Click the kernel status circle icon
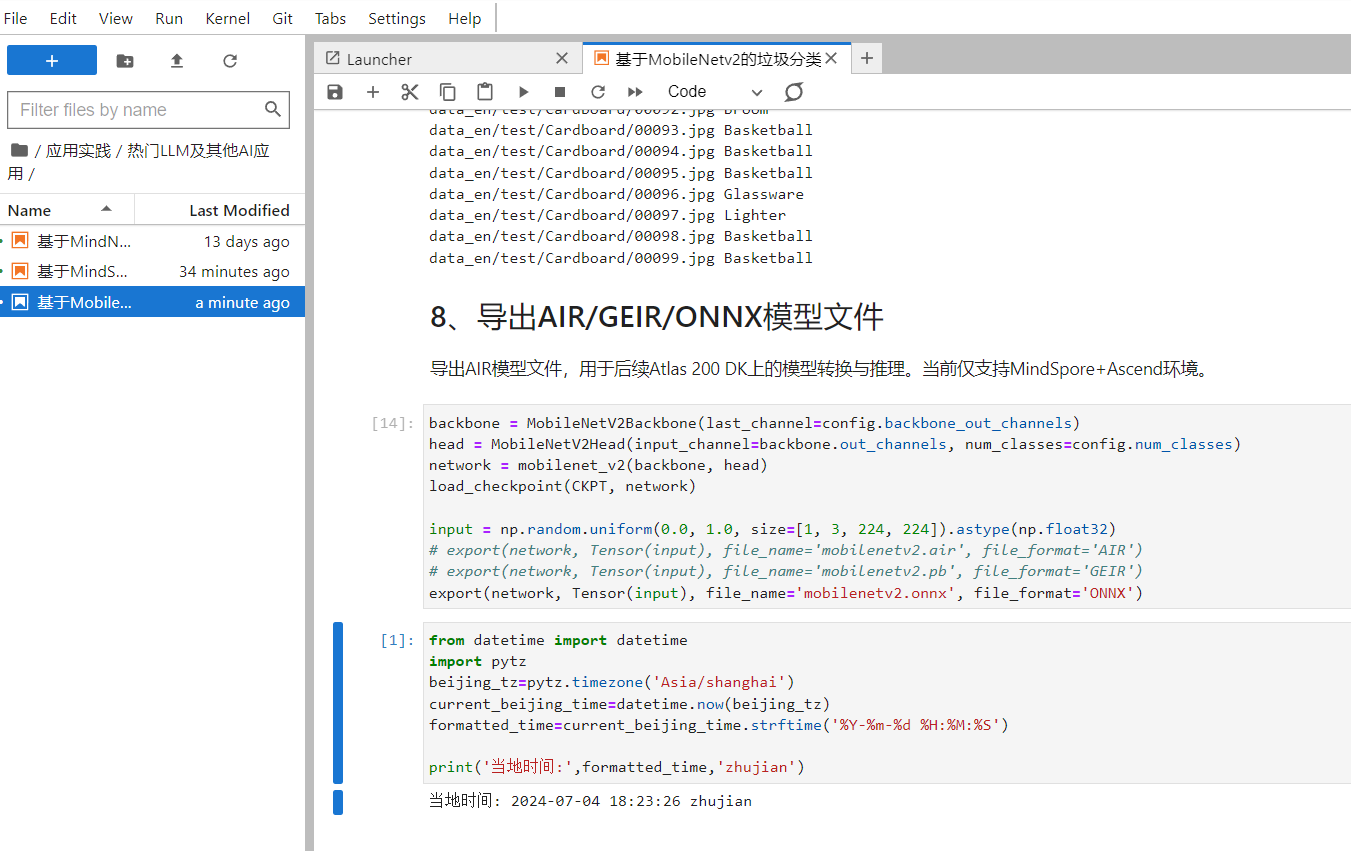The image size is (1351, 851). (x=794, y=92)
